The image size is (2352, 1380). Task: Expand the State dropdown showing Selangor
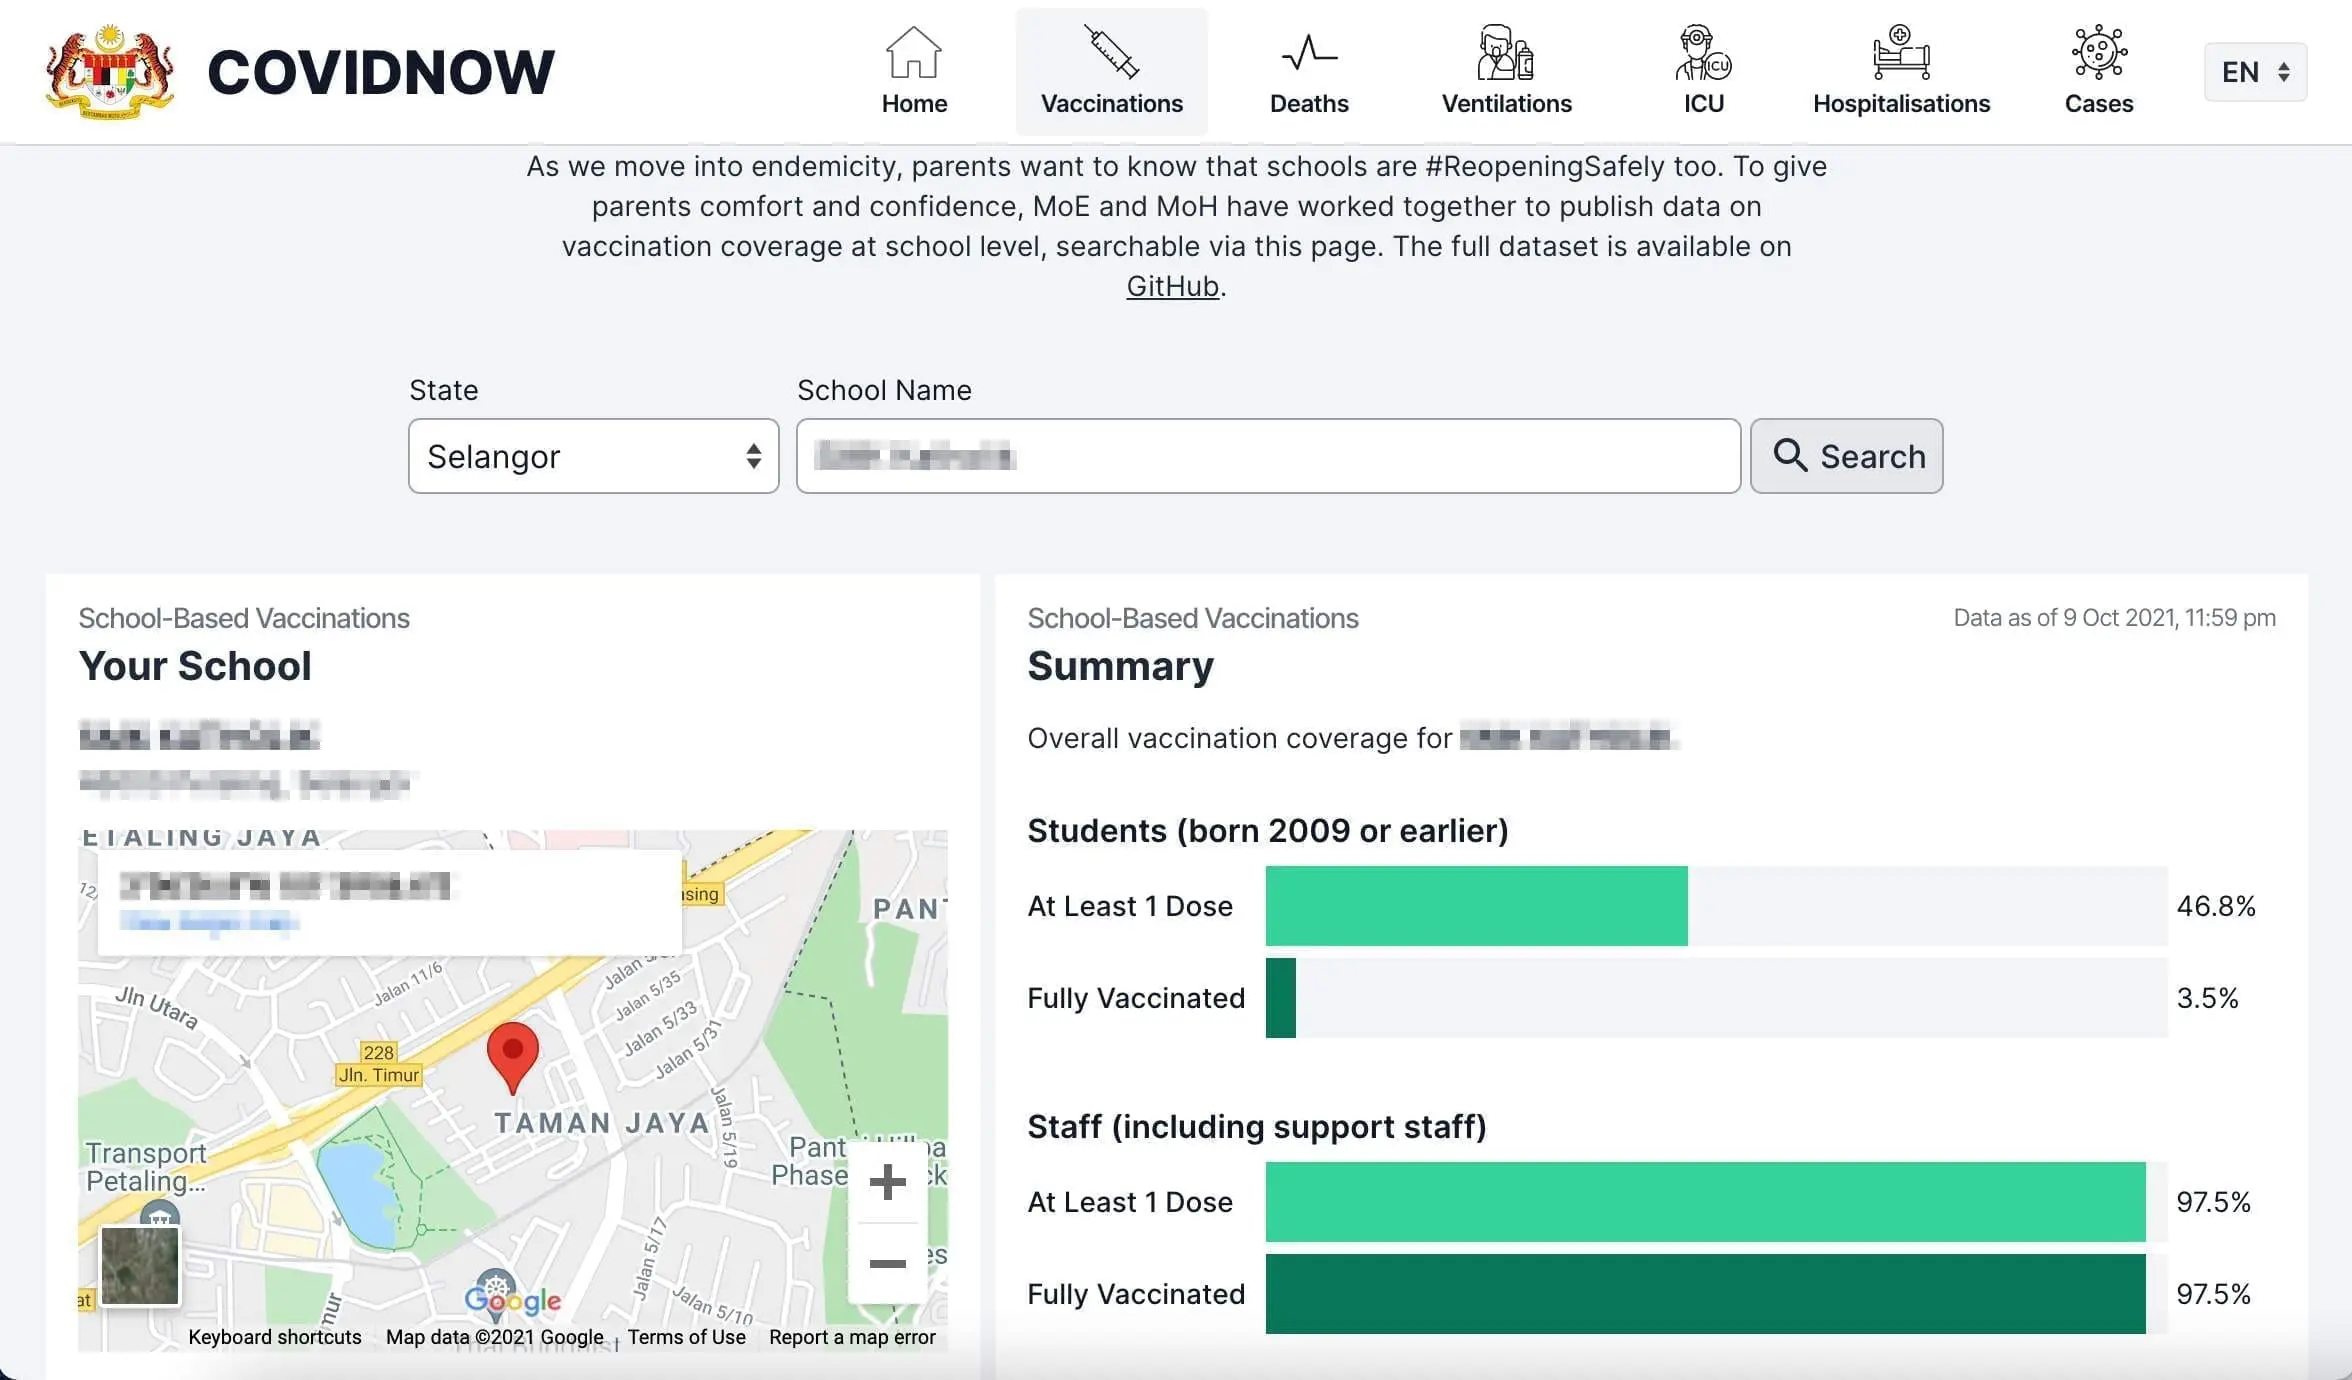[593, 456]
